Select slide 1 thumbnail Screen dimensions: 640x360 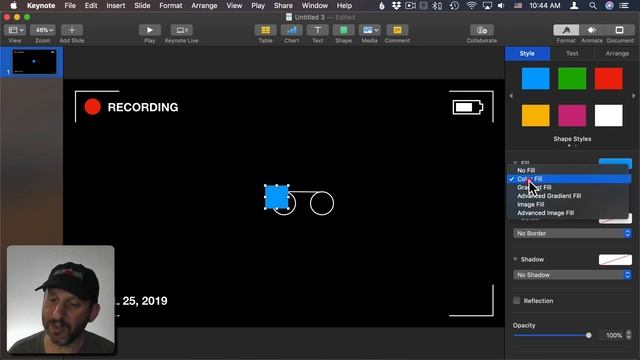point(34,62)
